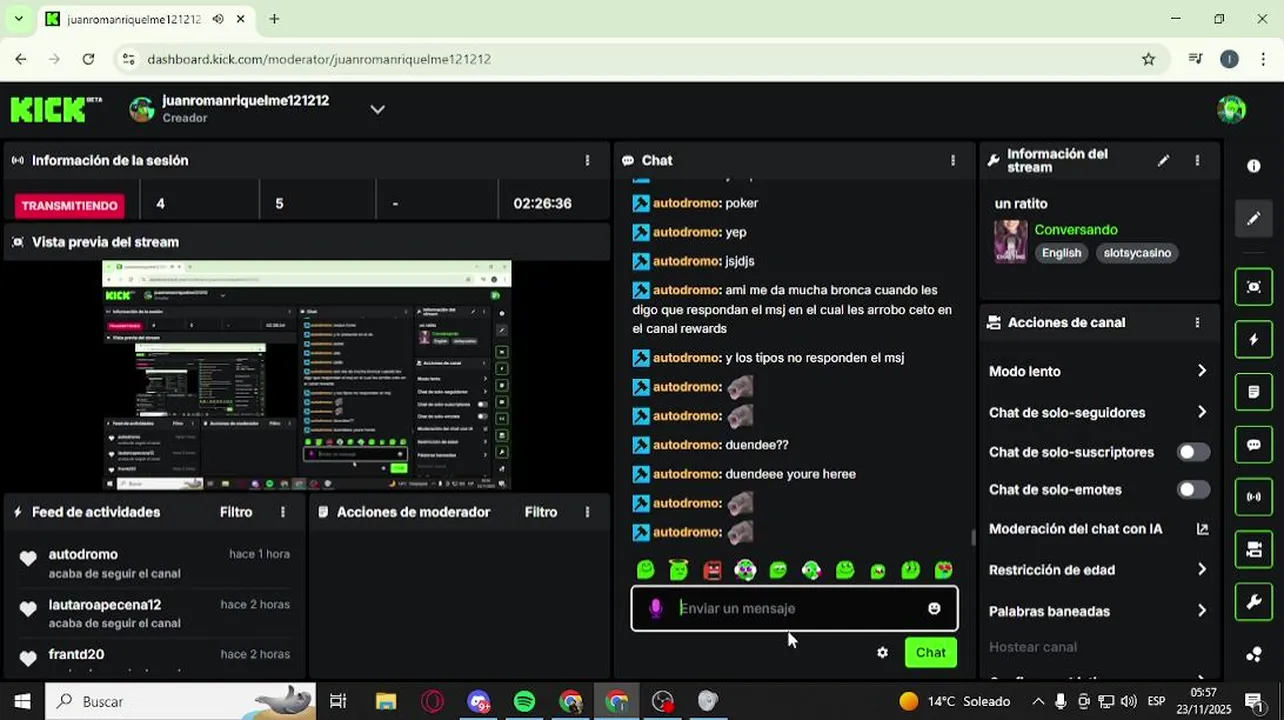The image size is (1284, 720).
Task: Click the chat scrollbar handle
Action: [973, 537]
